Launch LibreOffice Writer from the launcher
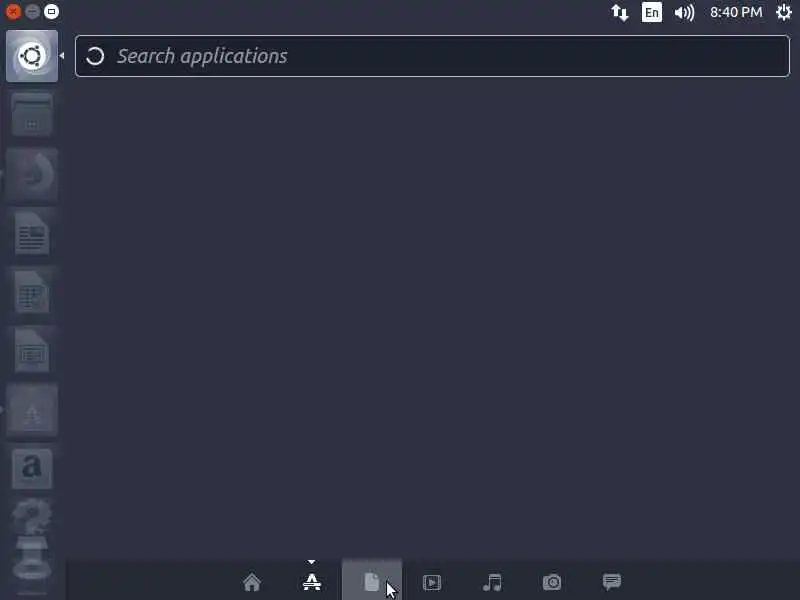This screenshot has height=600, width=800. pyautogui.click(x=32, y=233)
